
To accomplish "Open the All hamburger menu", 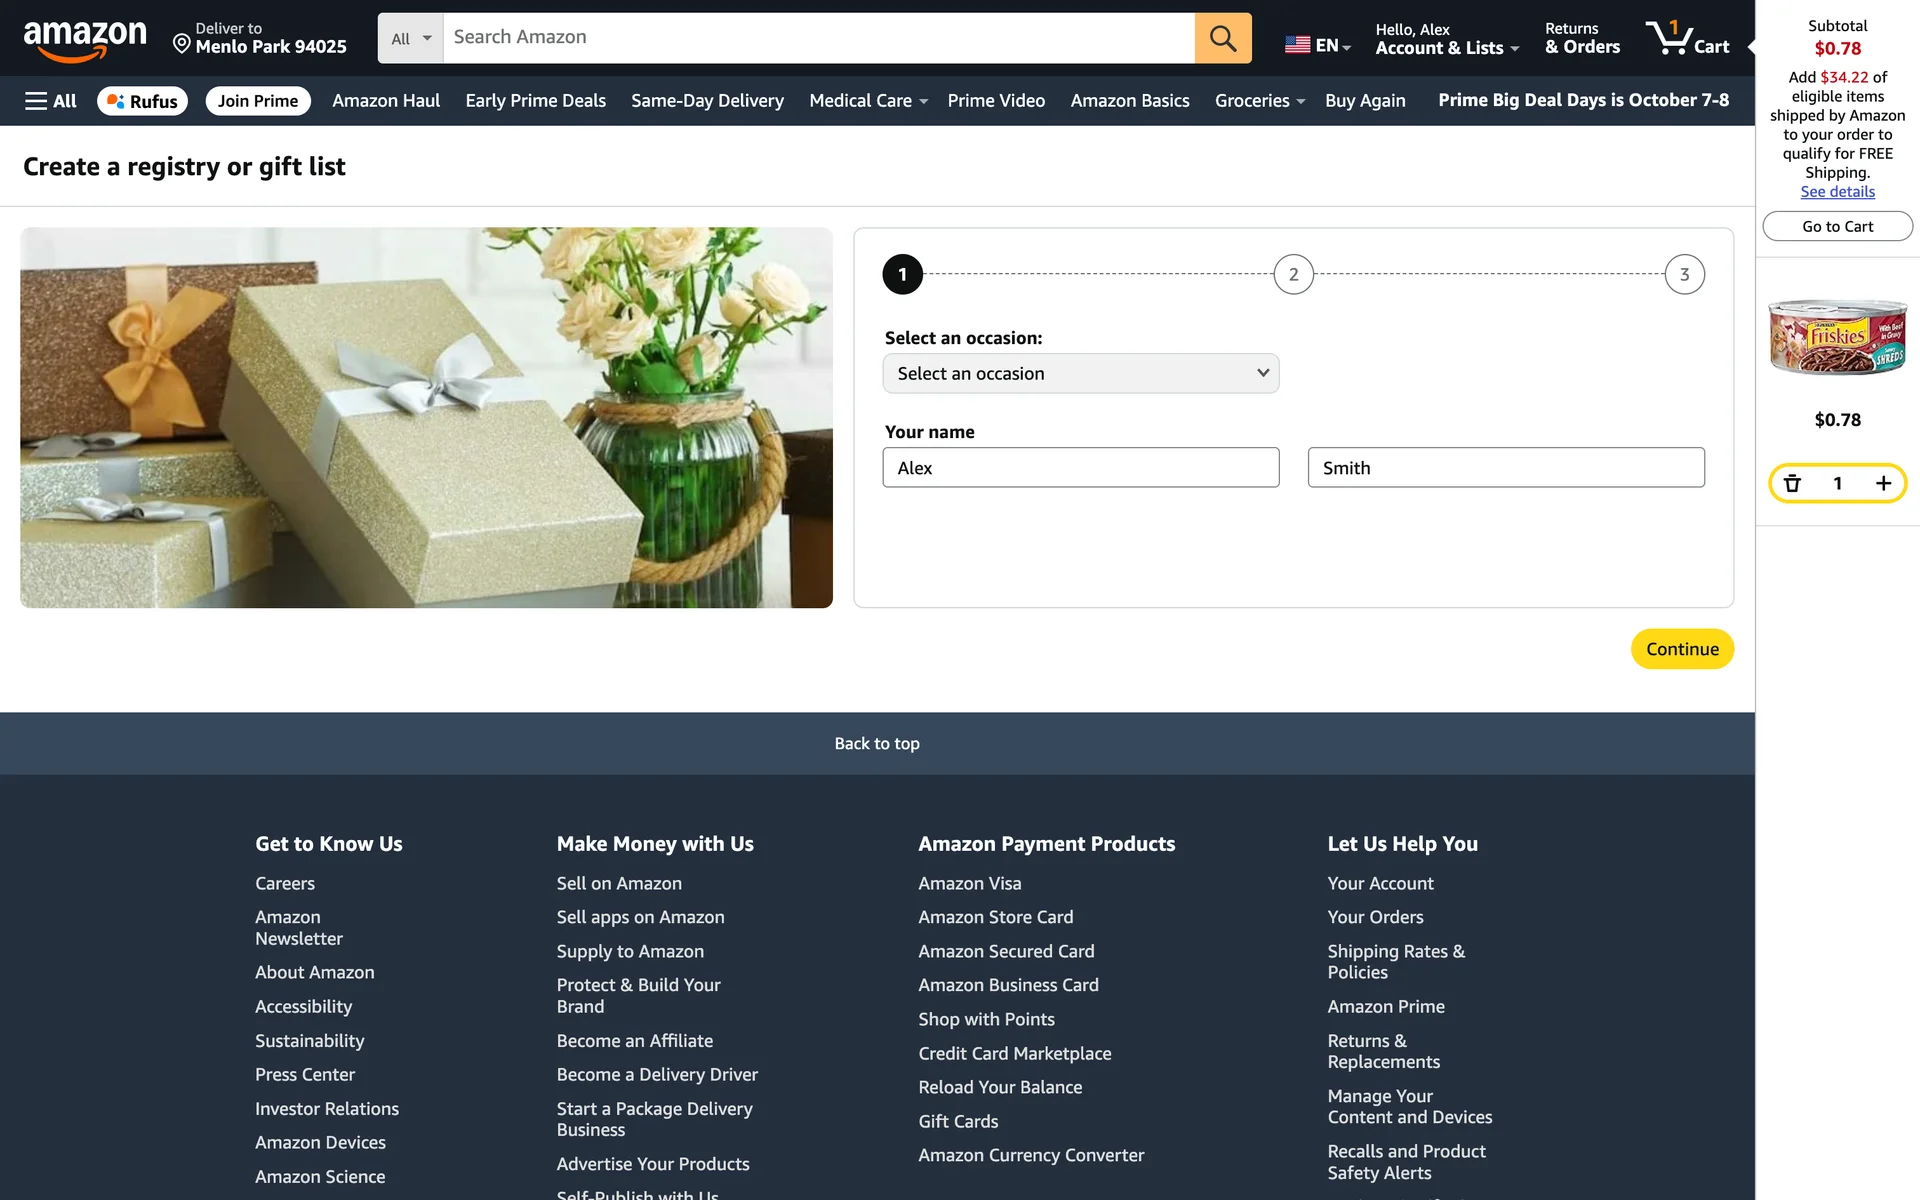I will click(x=50, y=101).
